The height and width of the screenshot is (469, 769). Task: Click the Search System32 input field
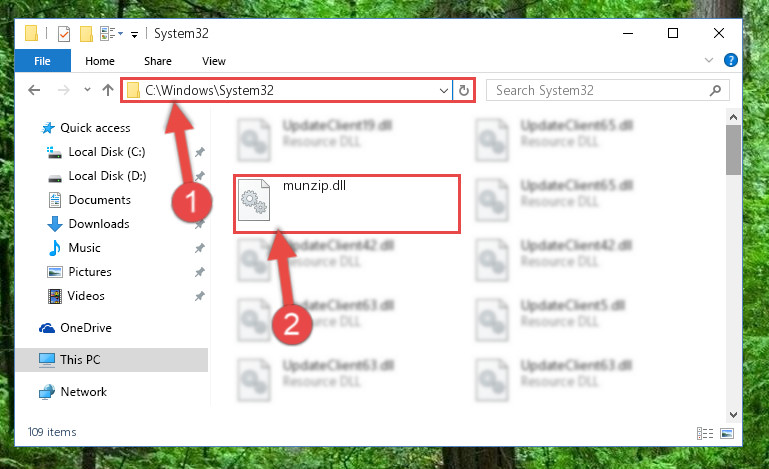[x=598, y=90]
